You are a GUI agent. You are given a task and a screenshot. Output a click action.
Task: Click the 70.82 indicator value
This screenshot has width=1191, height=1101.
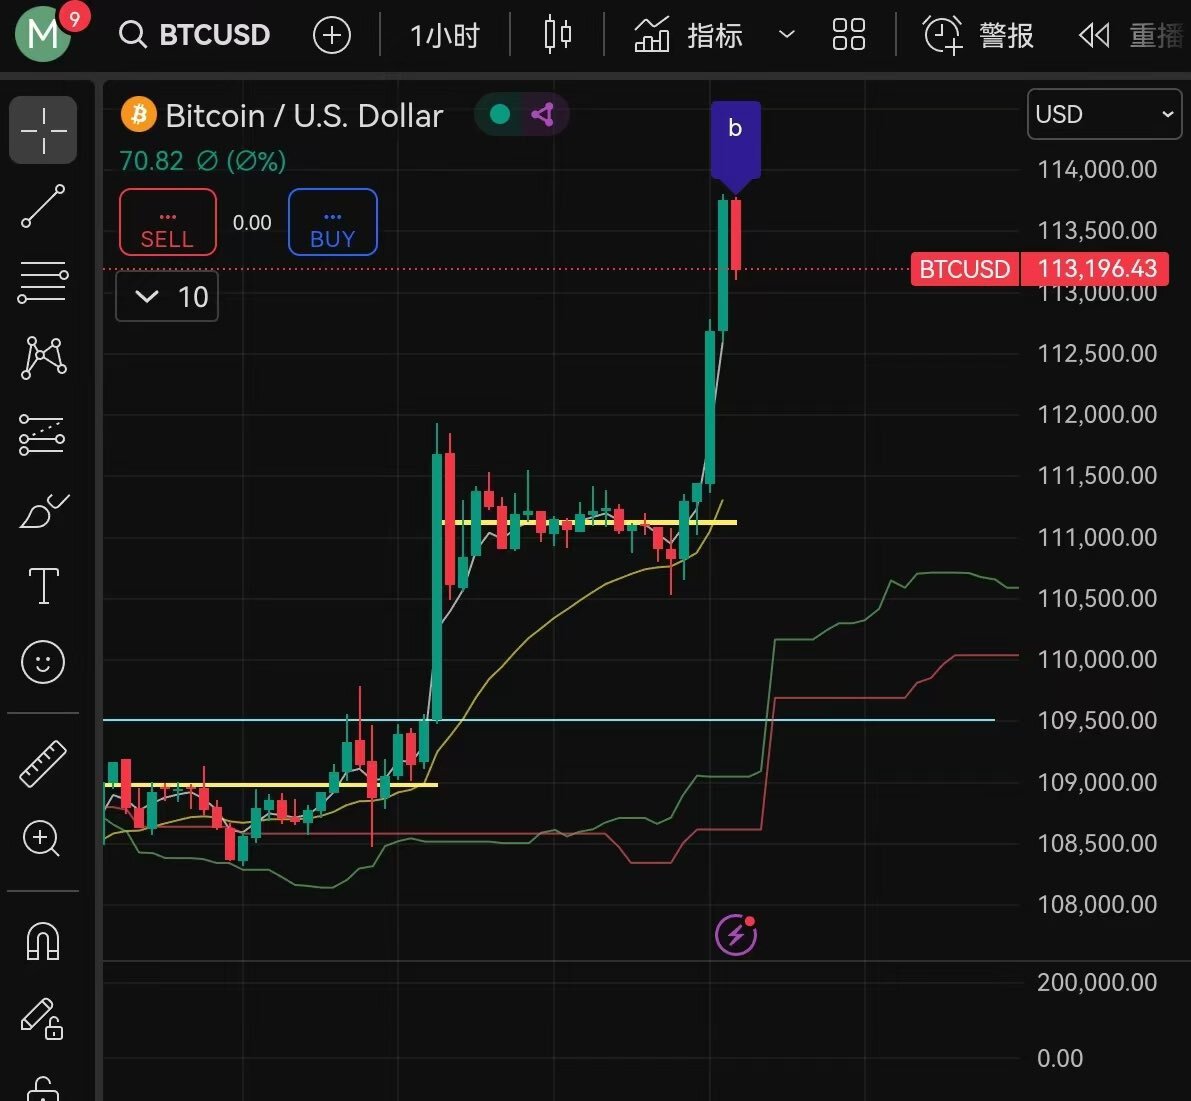pyautogui.click(x=151, y=161)
